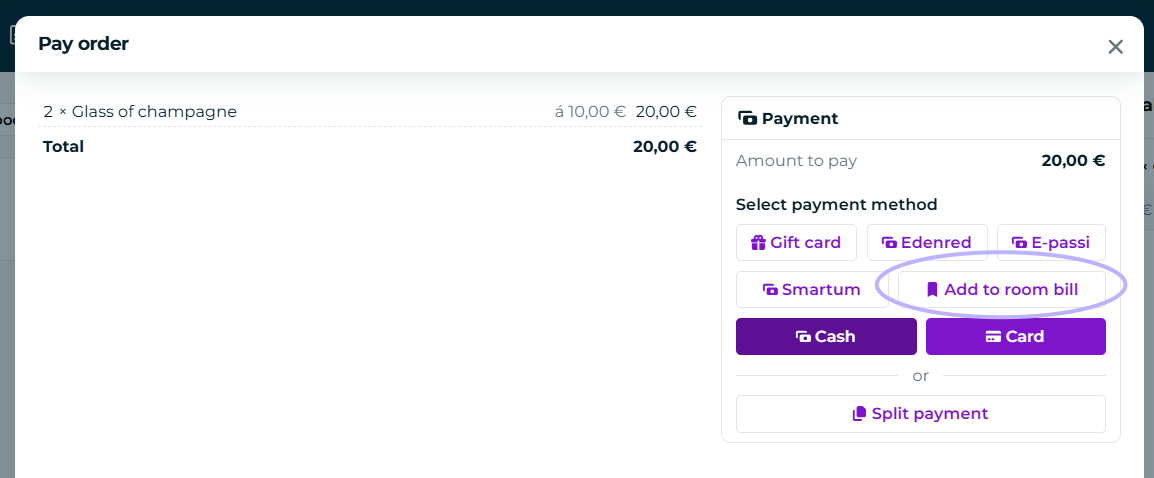This screenshot has width=1154, height=478.
Task: Open Split payment option
Action: click(x=921, y=414)
